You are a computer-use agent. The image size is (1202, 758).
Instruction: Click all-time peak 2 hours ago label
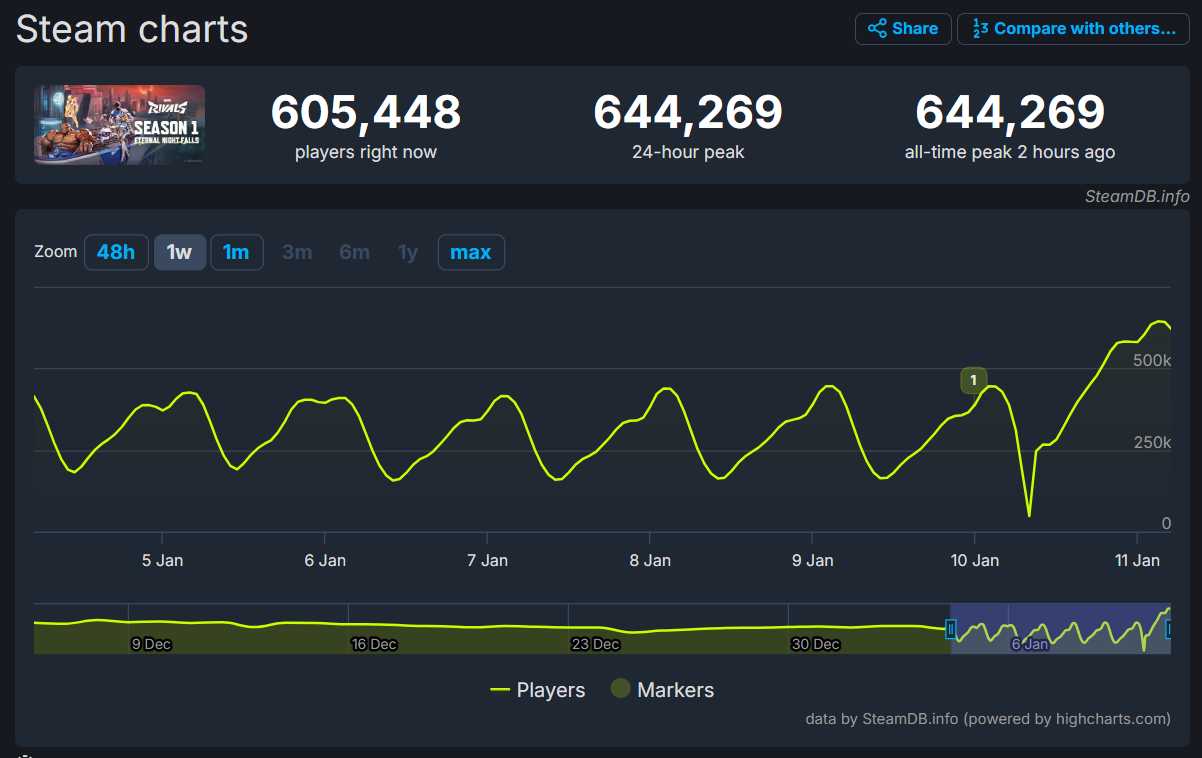point(1010,153)
